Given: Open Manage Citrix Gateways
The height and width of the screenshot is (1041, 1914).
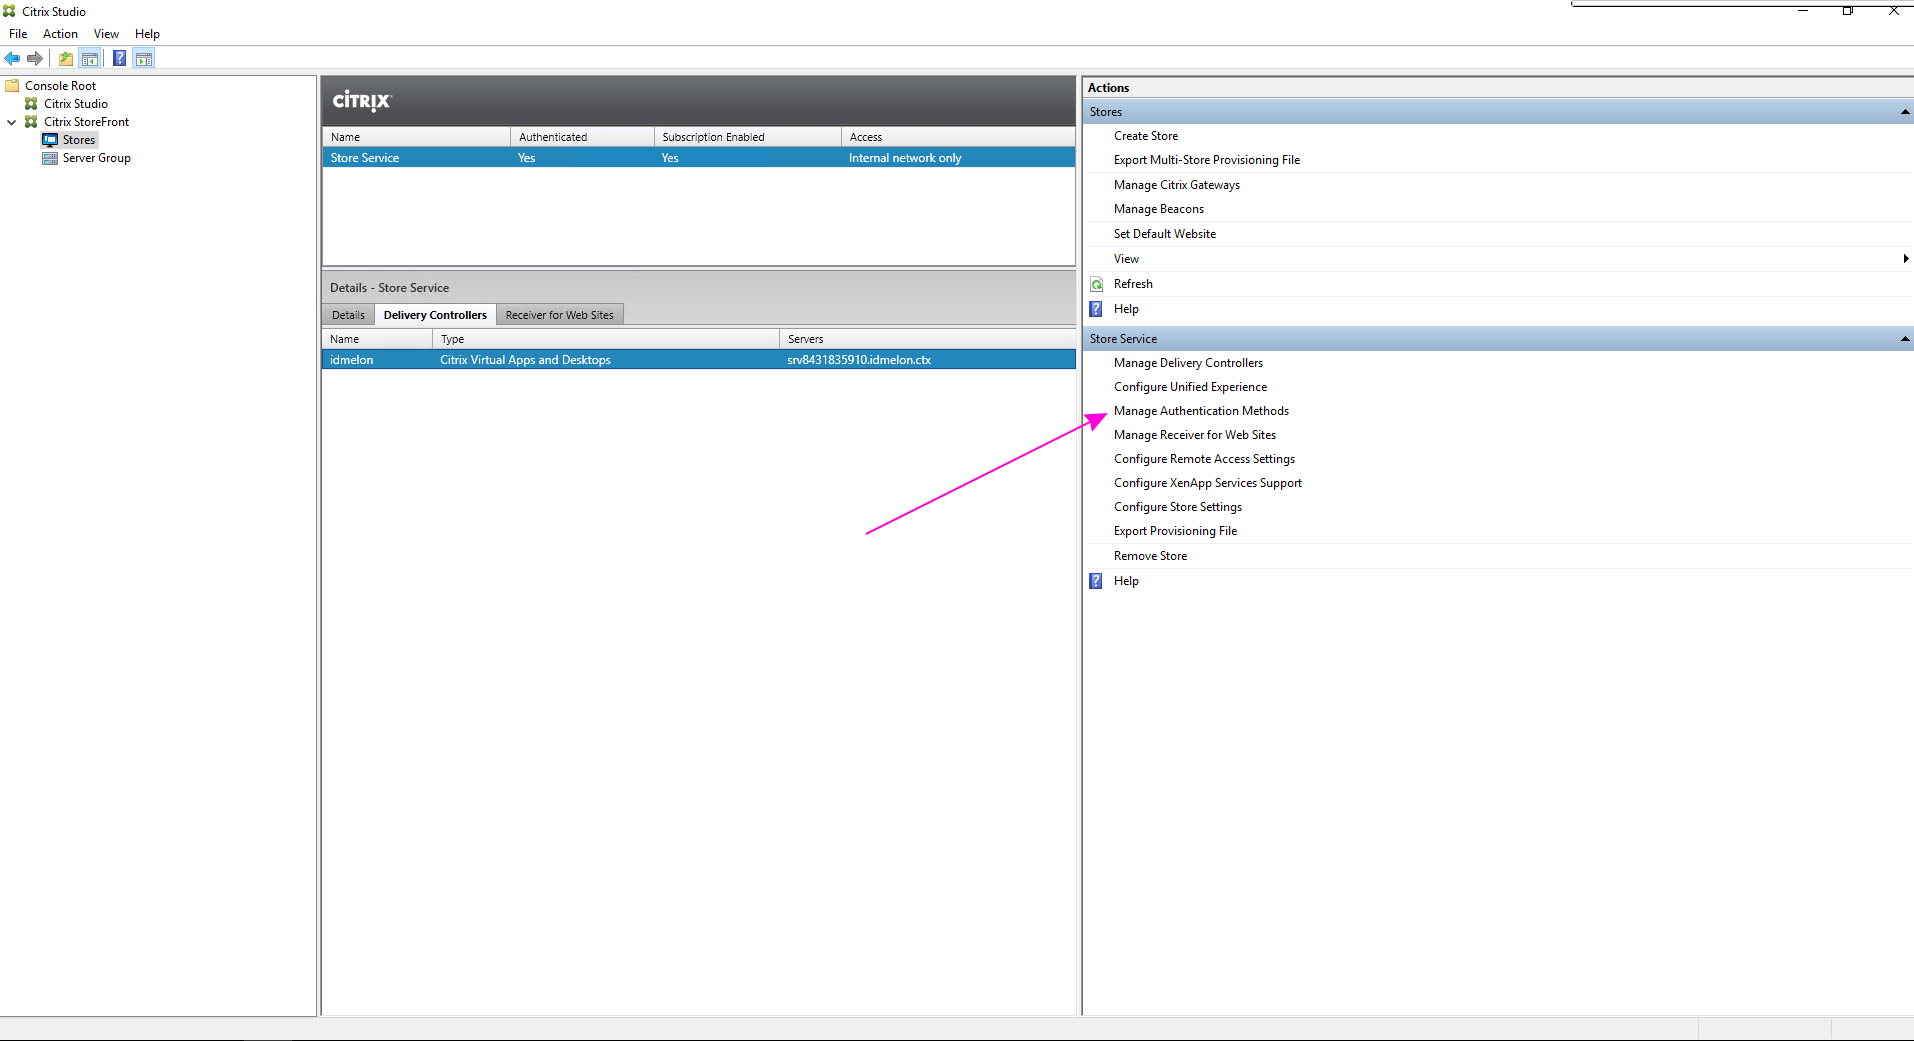Looking at the screenshot, I should point(1177,185).
